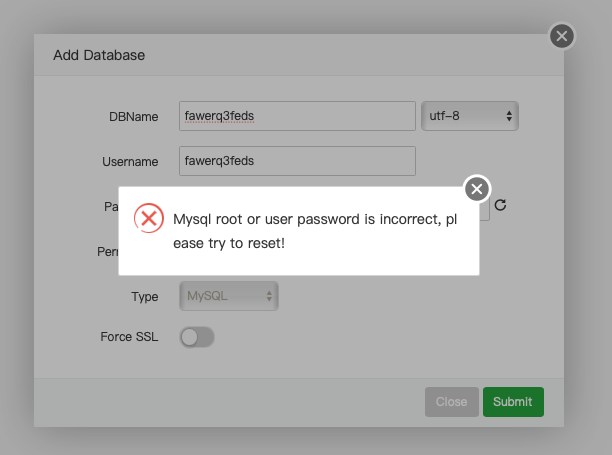Click the Type field label
The image size is (612, 455).
145,297
